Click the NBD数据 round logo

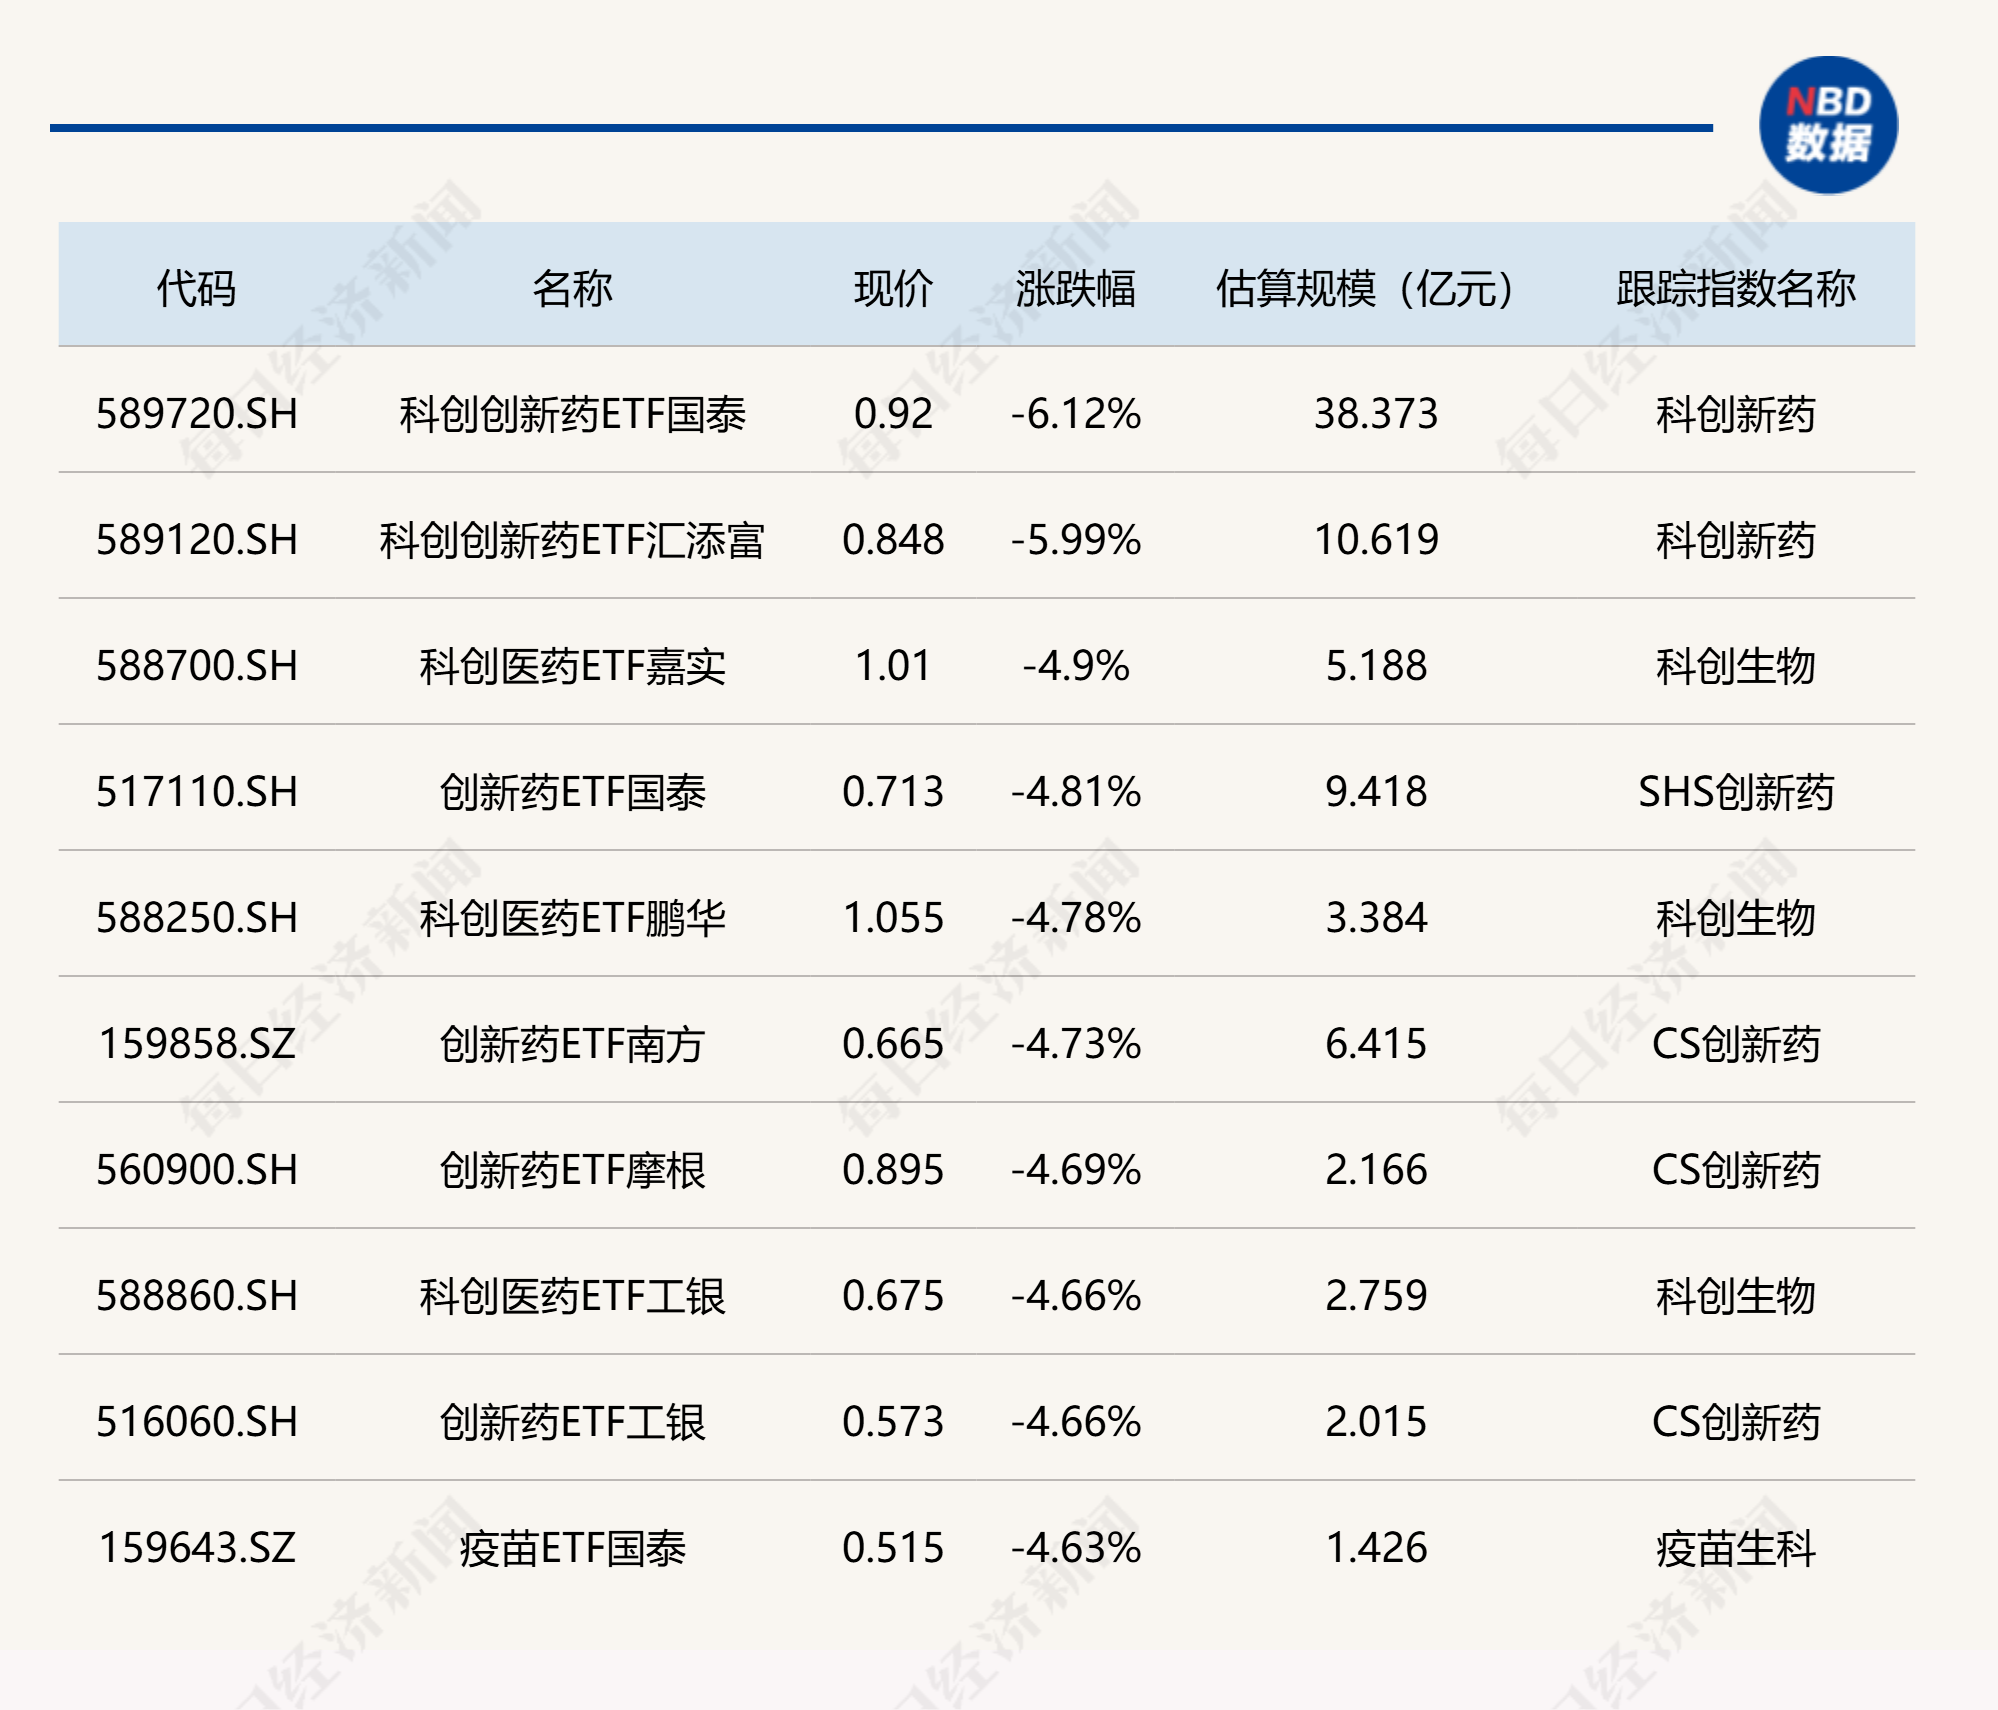coord(1828,125)
